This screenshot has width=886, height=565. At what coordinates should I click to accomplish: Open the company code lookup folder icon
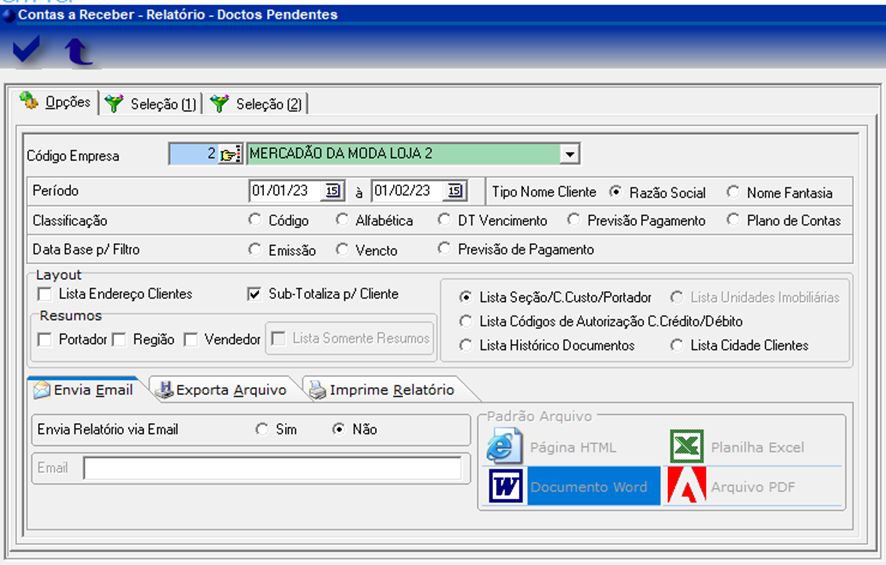(x=230, y=154)
